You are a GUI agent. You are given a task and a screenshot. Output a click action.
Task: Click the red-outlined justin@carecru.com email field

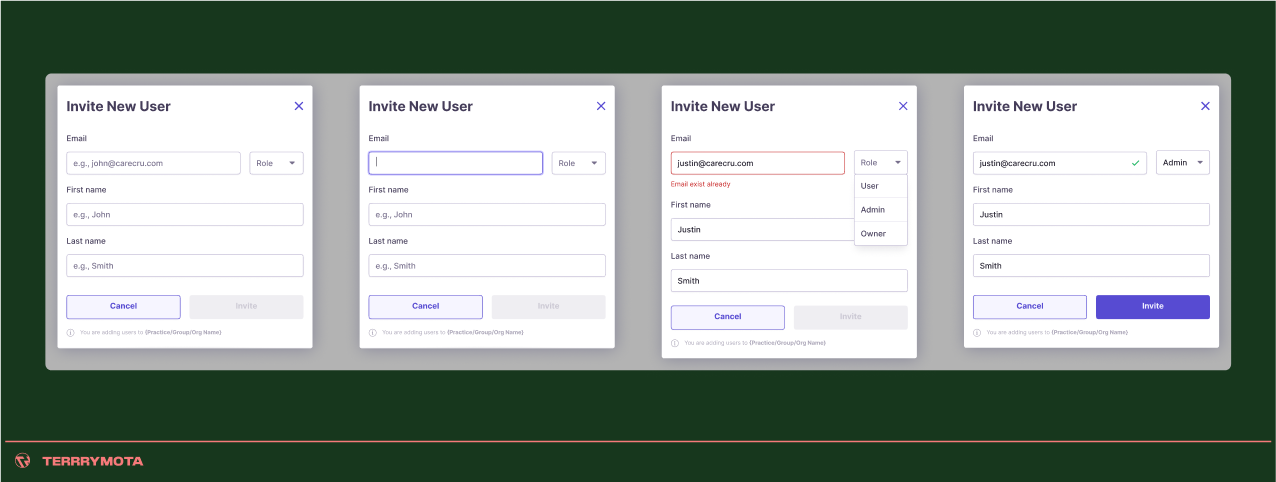coord(757,163)
